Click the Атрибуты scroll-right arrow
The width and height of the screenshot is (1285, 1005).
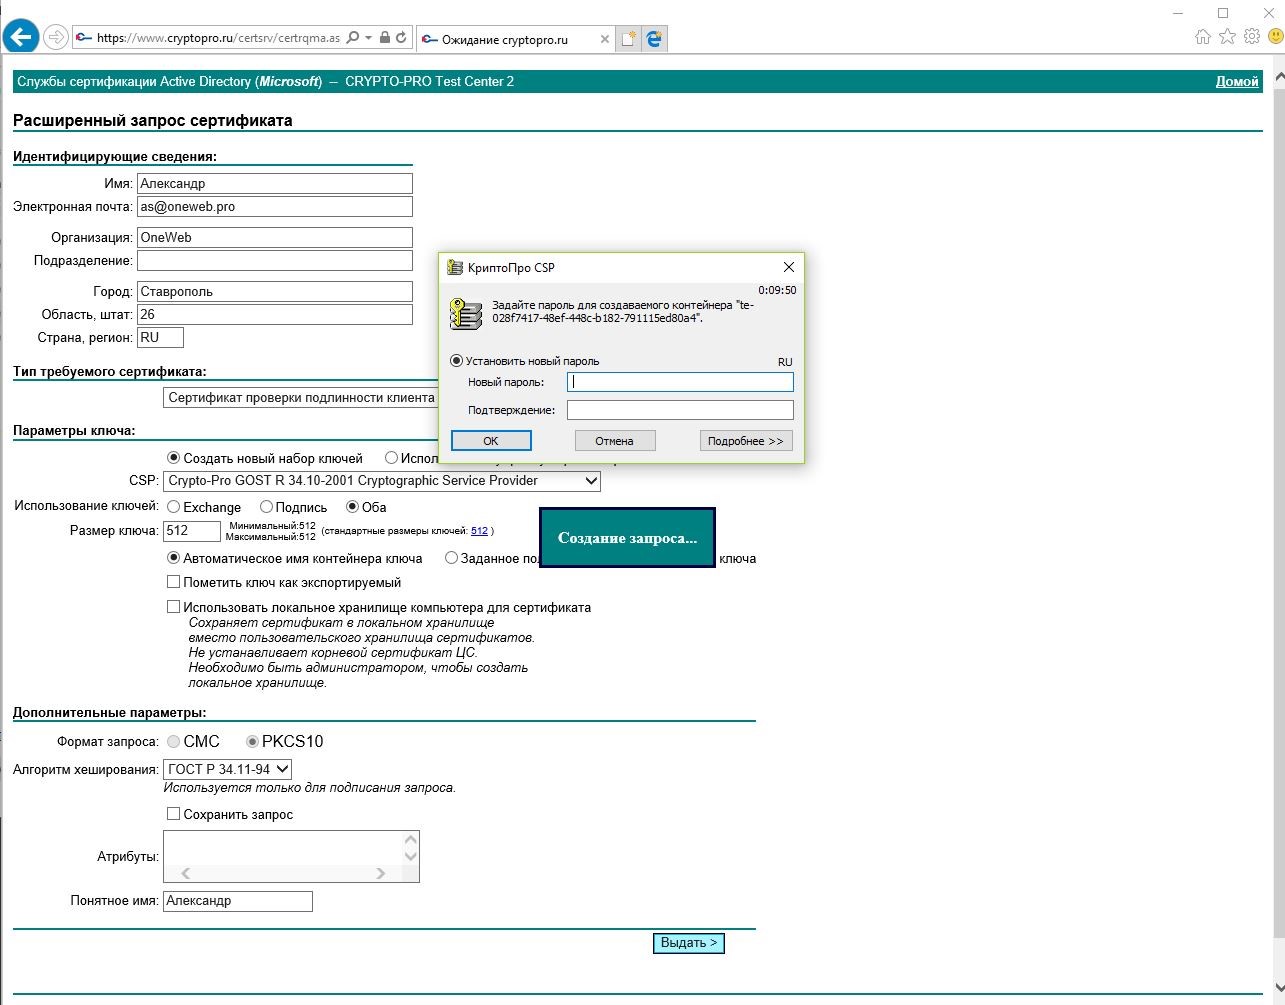tap(380, 873)
